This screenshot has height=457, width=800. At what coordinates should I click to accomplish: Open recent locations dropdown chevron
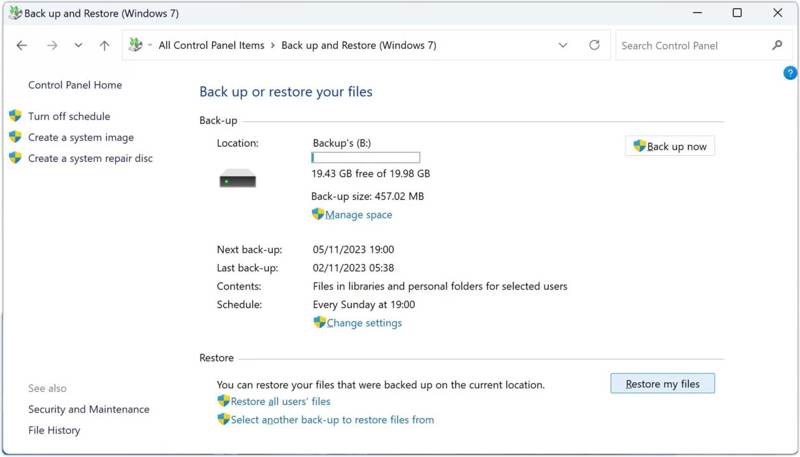[x=78, y=45]
